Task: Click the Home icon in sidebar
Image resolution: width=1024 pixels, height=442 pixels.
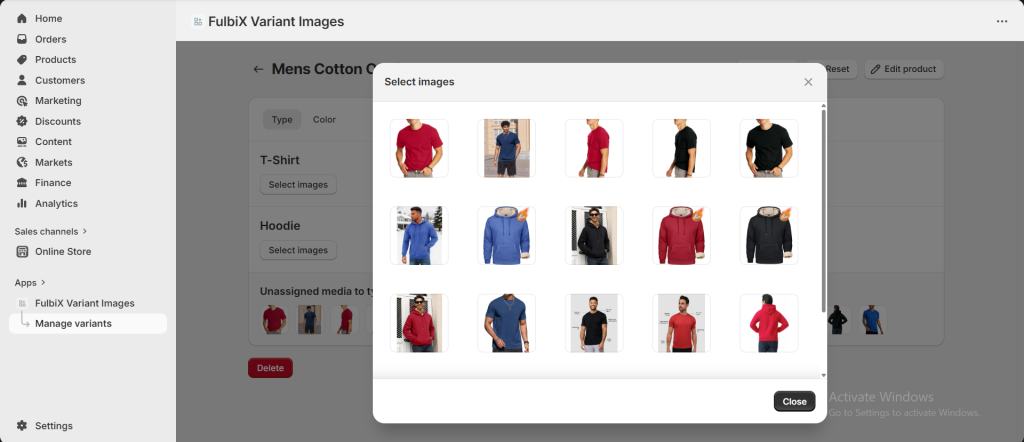Action: (x=22, y=19)
